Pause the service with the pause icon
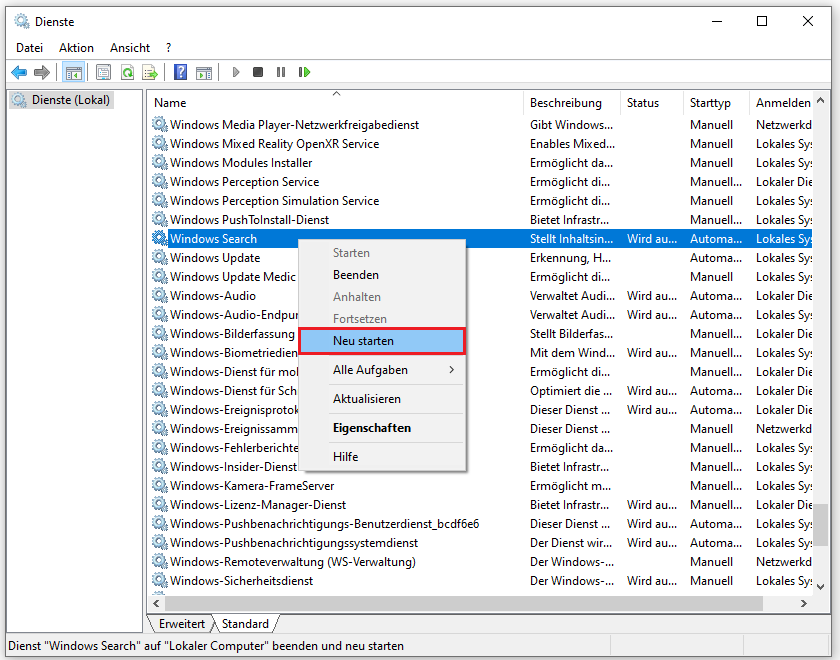840x660 pixels. [x=281, y=71]
